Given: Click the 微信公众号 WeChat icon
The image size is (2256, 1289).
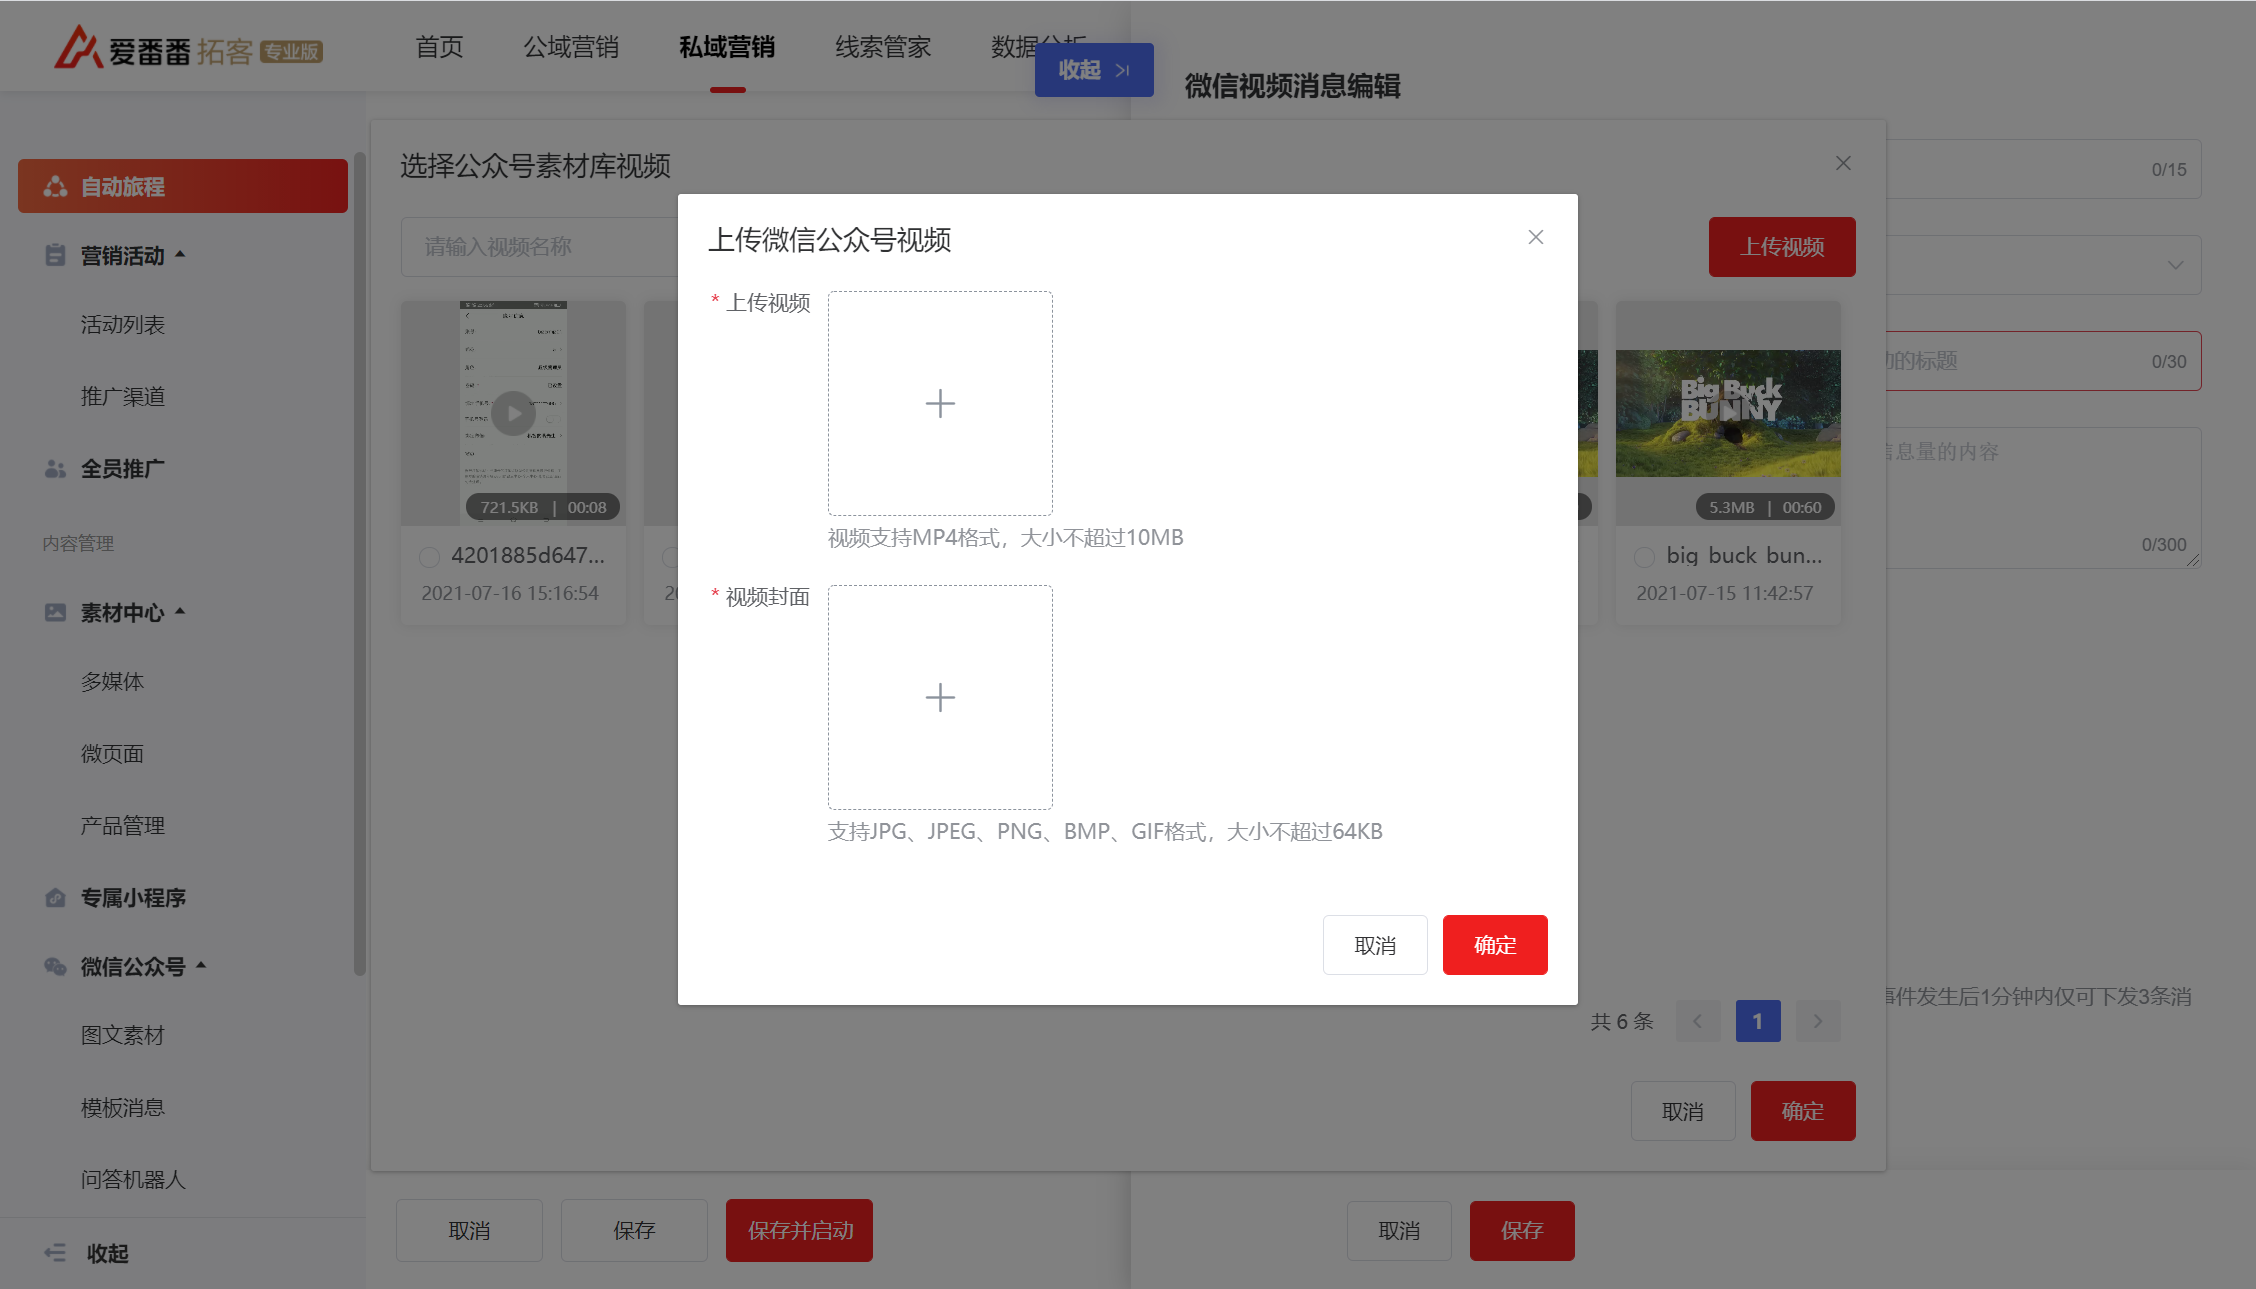Looking at the screenshot, I should tap(56, 966).
